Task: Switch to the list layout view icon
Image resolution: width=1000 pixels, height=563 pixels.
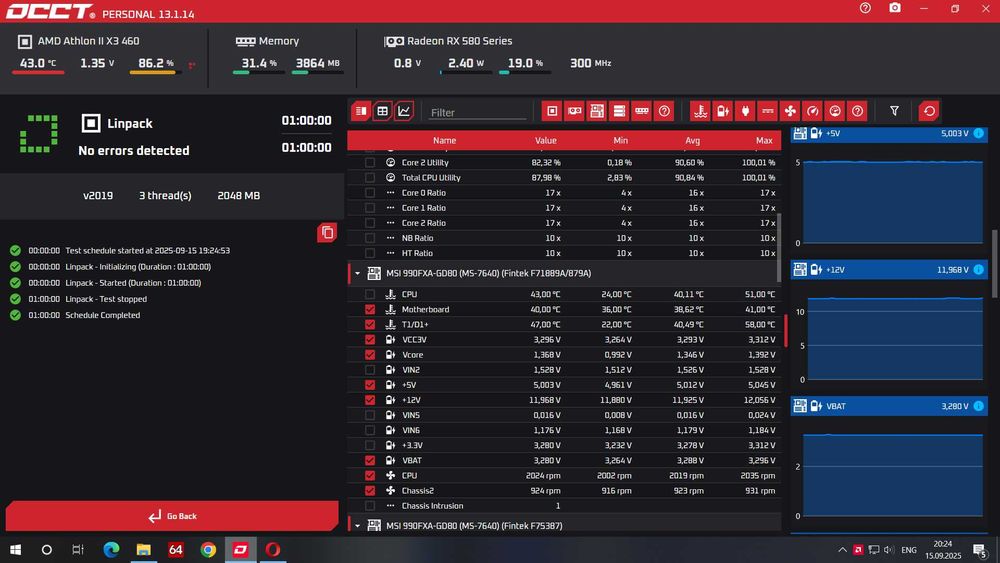Action: 361,111
